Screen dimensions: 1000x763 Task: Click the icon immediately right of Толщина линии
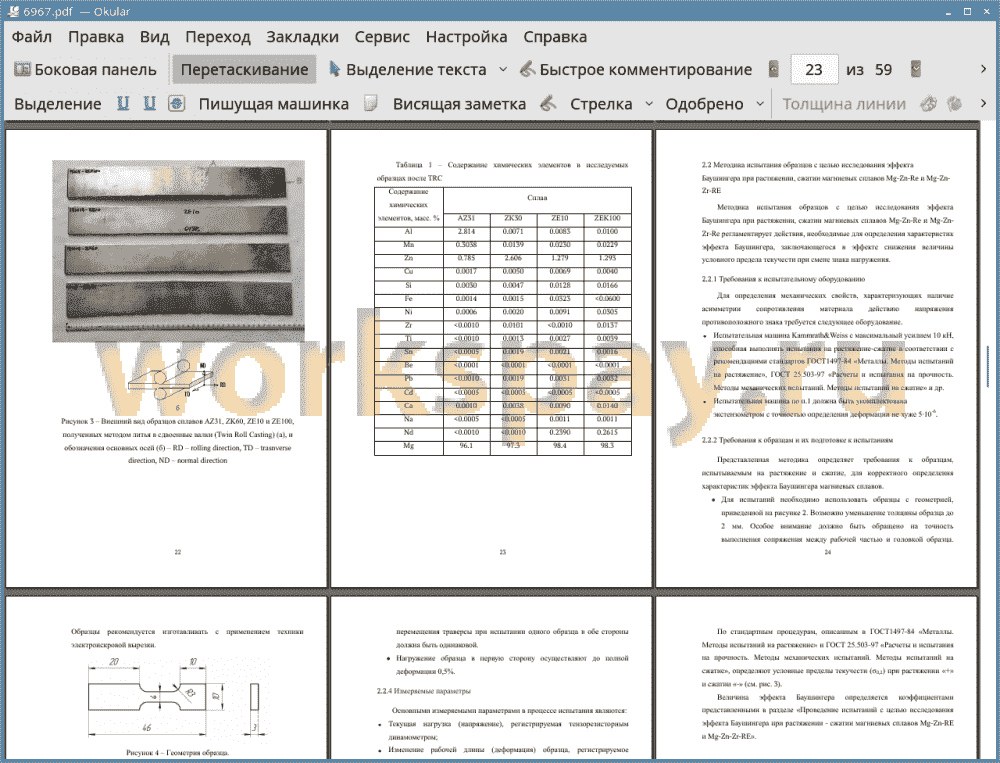[x=929, y=104]
